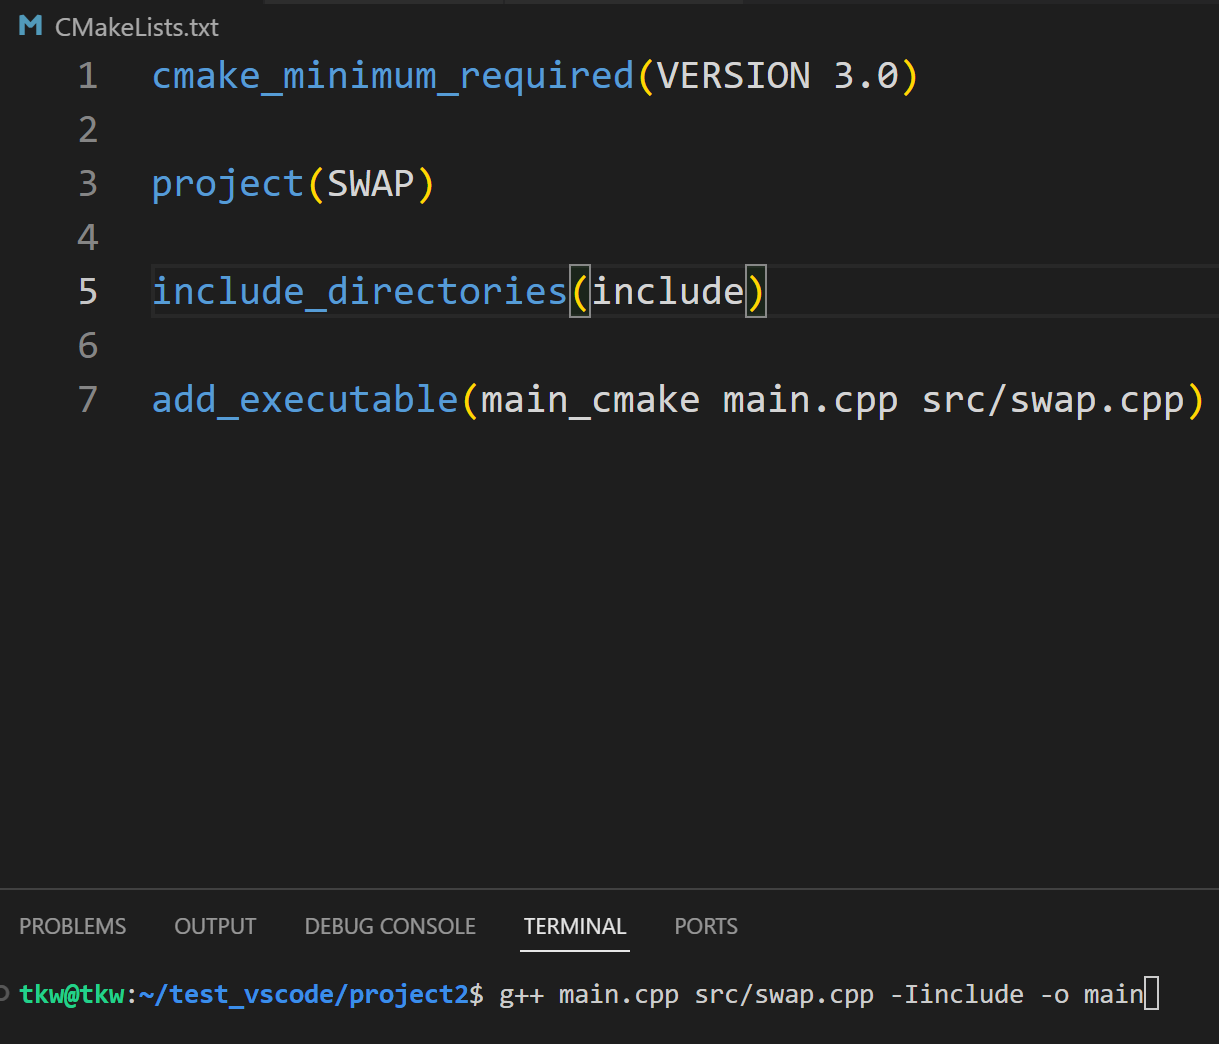Open the PORTS panel tab
The width and height of the screenshot is (1219, 1044).
click(706, 926)
